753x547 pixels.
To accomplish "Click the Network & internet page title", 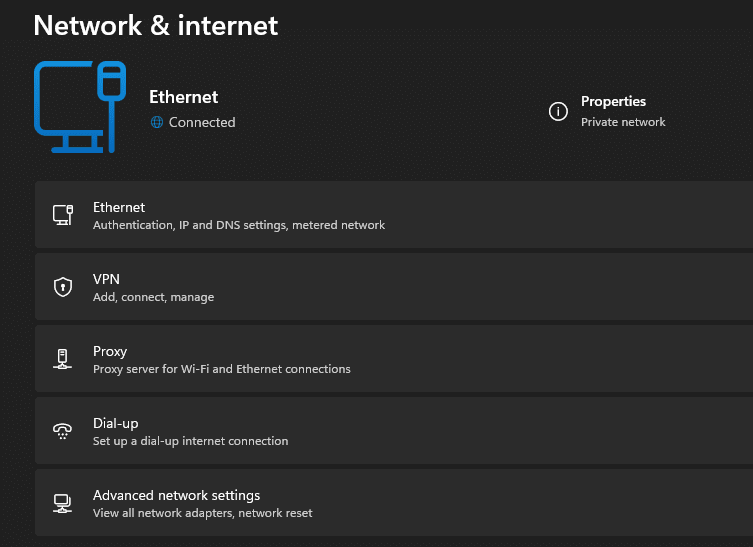I will (156, 25).
